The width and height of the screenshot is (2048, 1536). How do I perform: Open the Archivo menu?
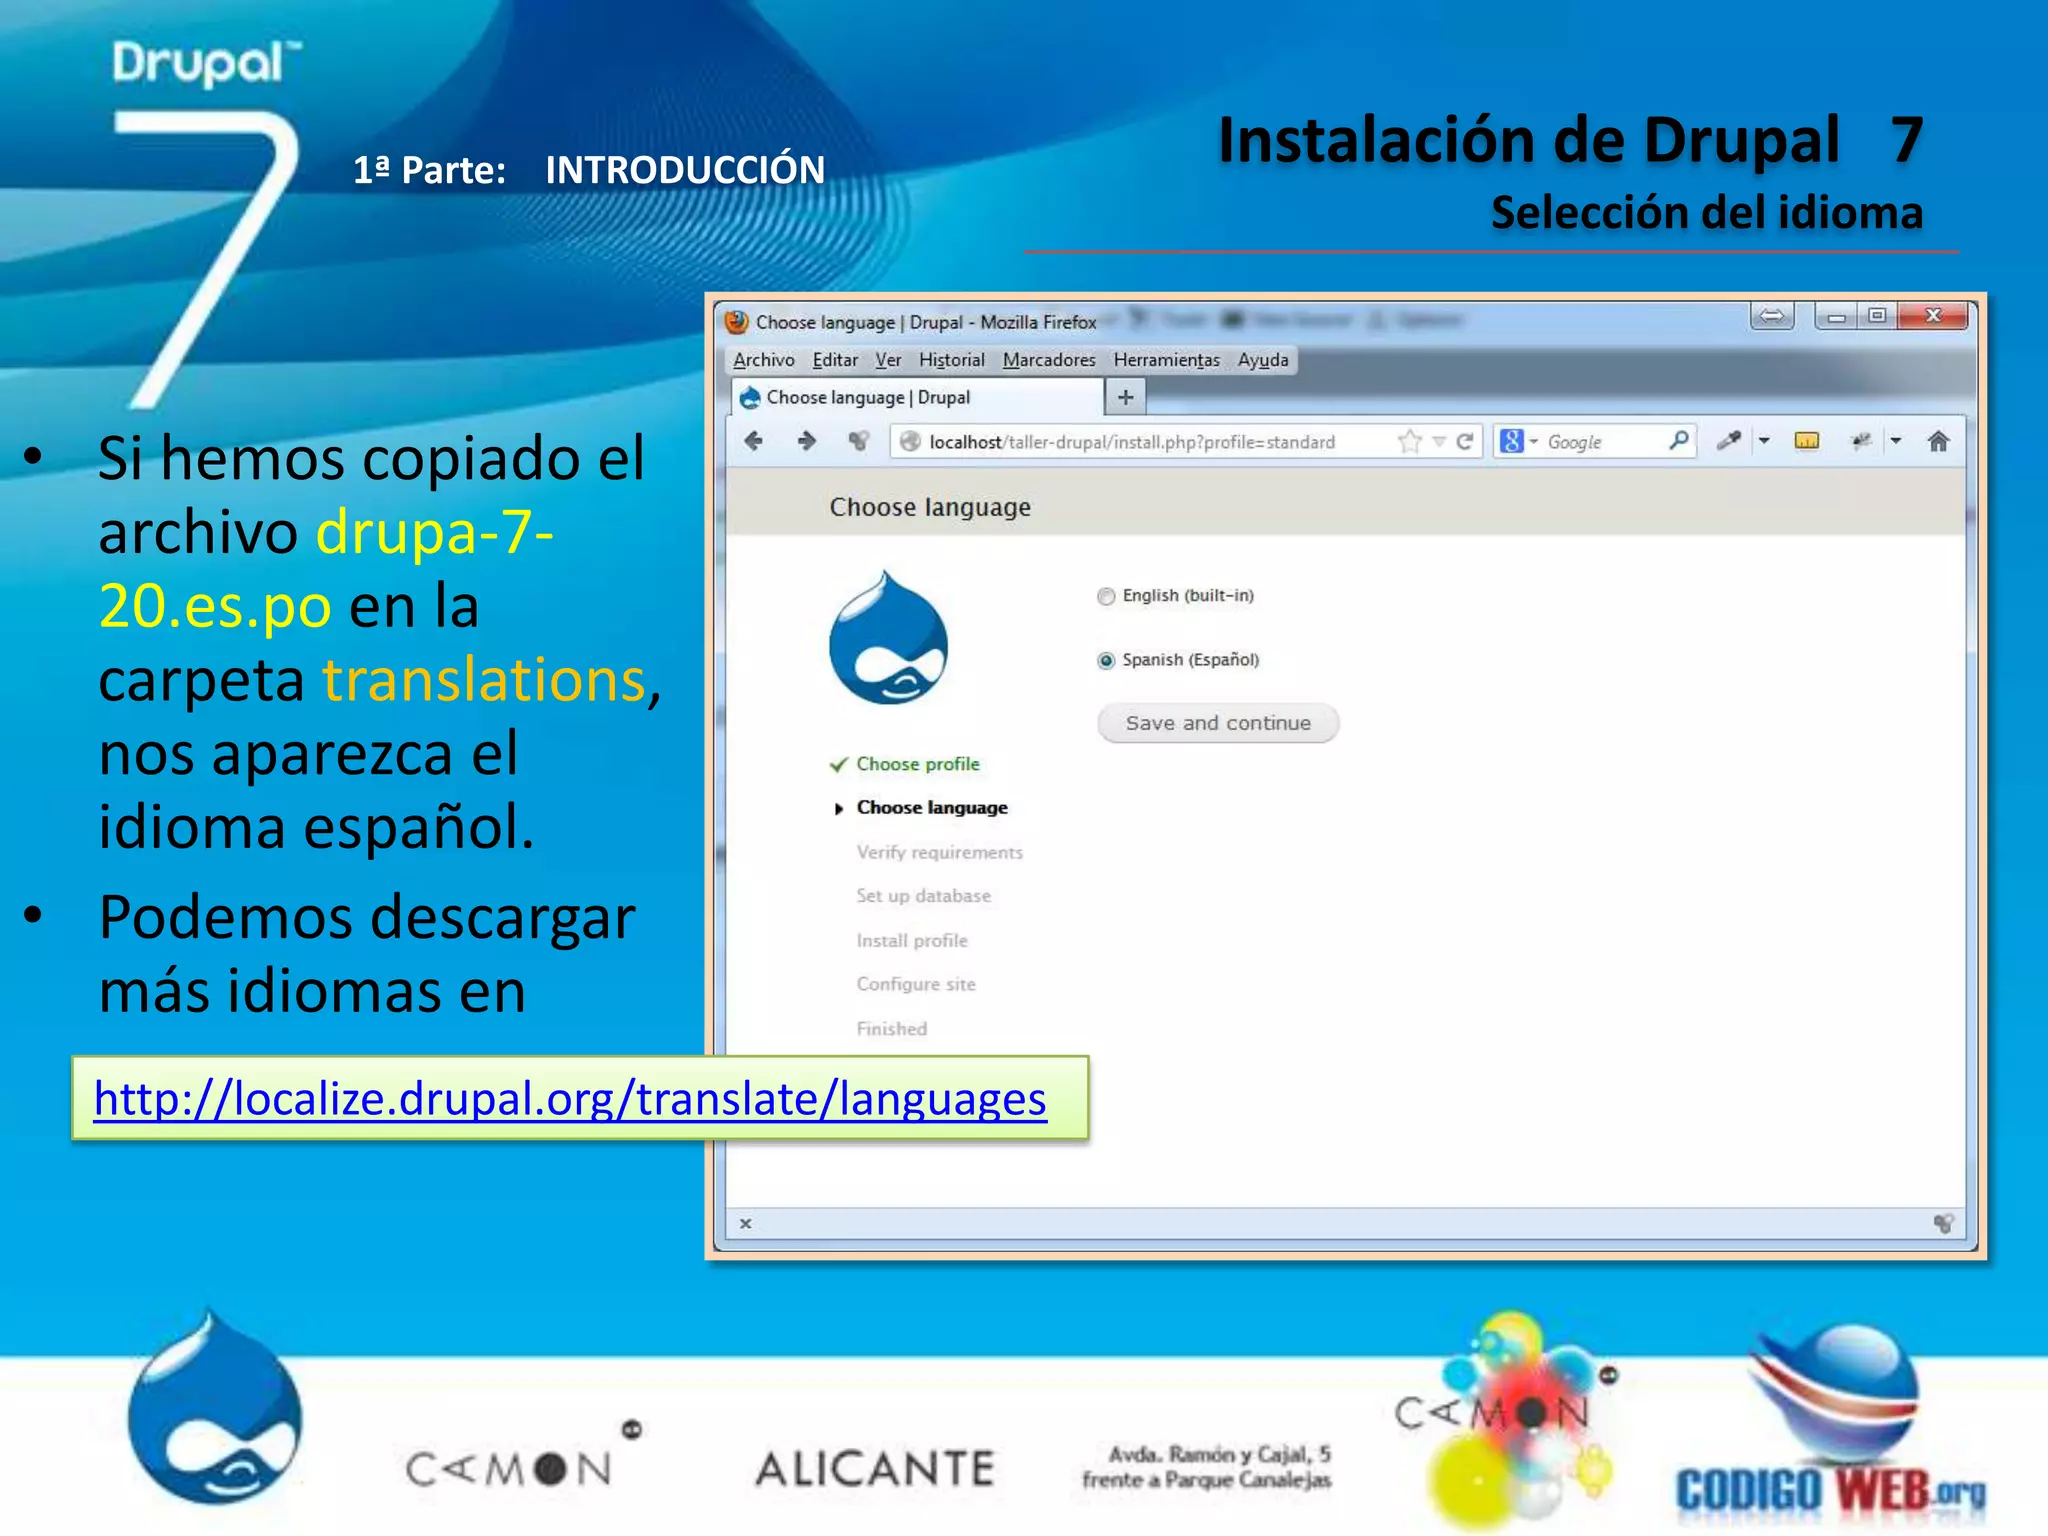(x=764, y=360)
